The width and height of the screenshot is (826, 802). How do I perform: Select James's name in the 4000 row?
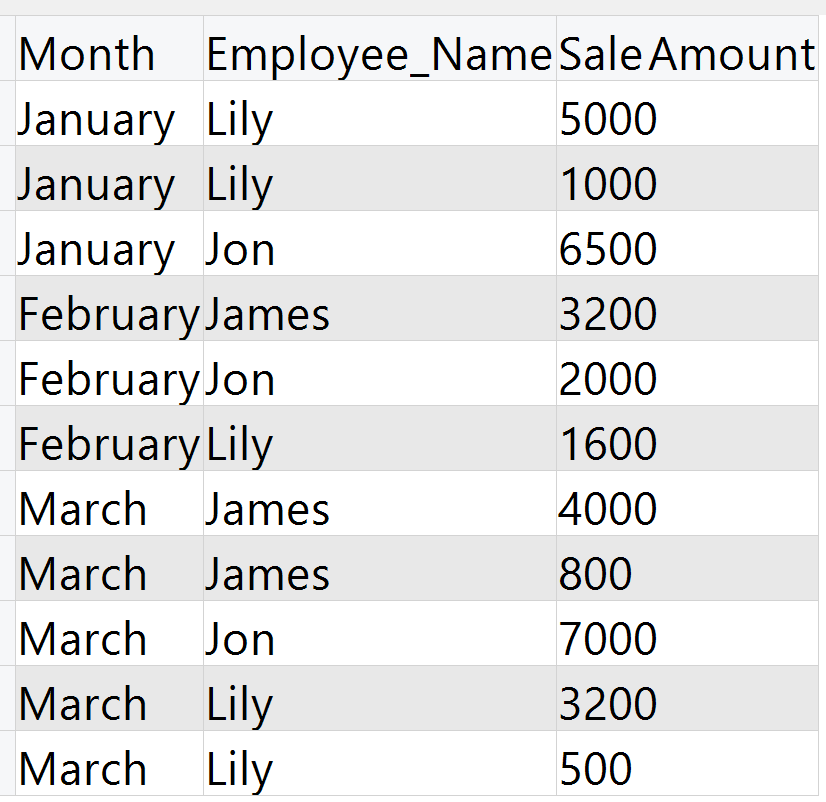[267, 510]
